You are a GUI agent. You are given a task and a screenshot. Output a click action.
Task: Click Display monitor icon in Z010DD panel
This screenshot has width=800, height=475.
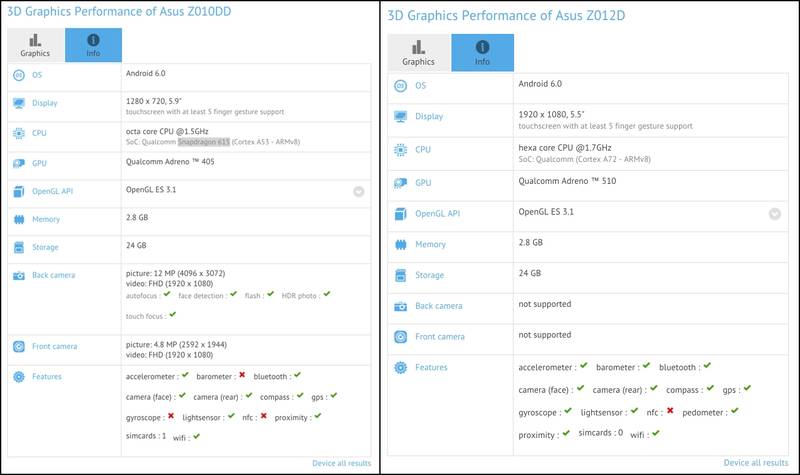coord(19,103)
